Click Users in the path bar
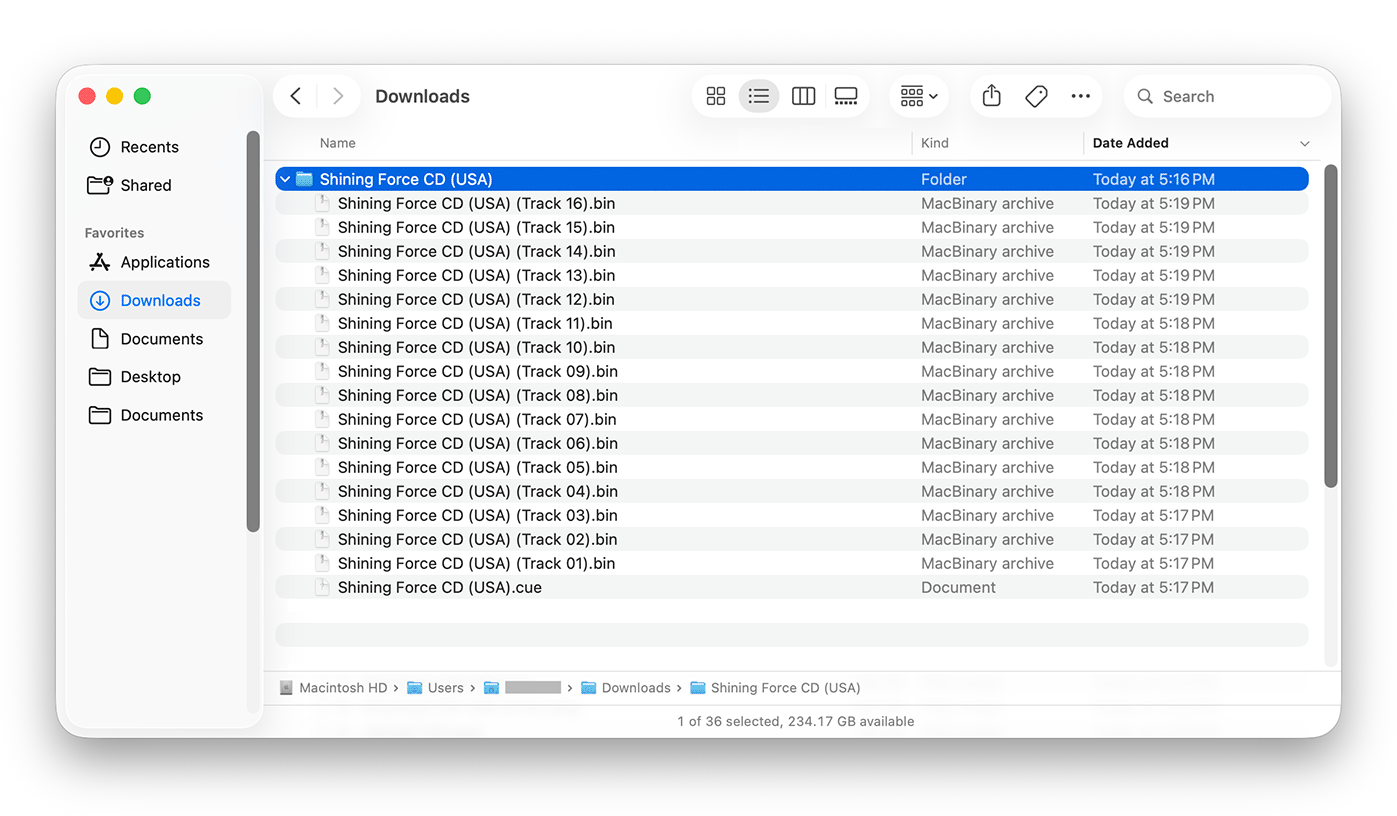The height and width of the screenshot is (816, 1397). point(436,688)
